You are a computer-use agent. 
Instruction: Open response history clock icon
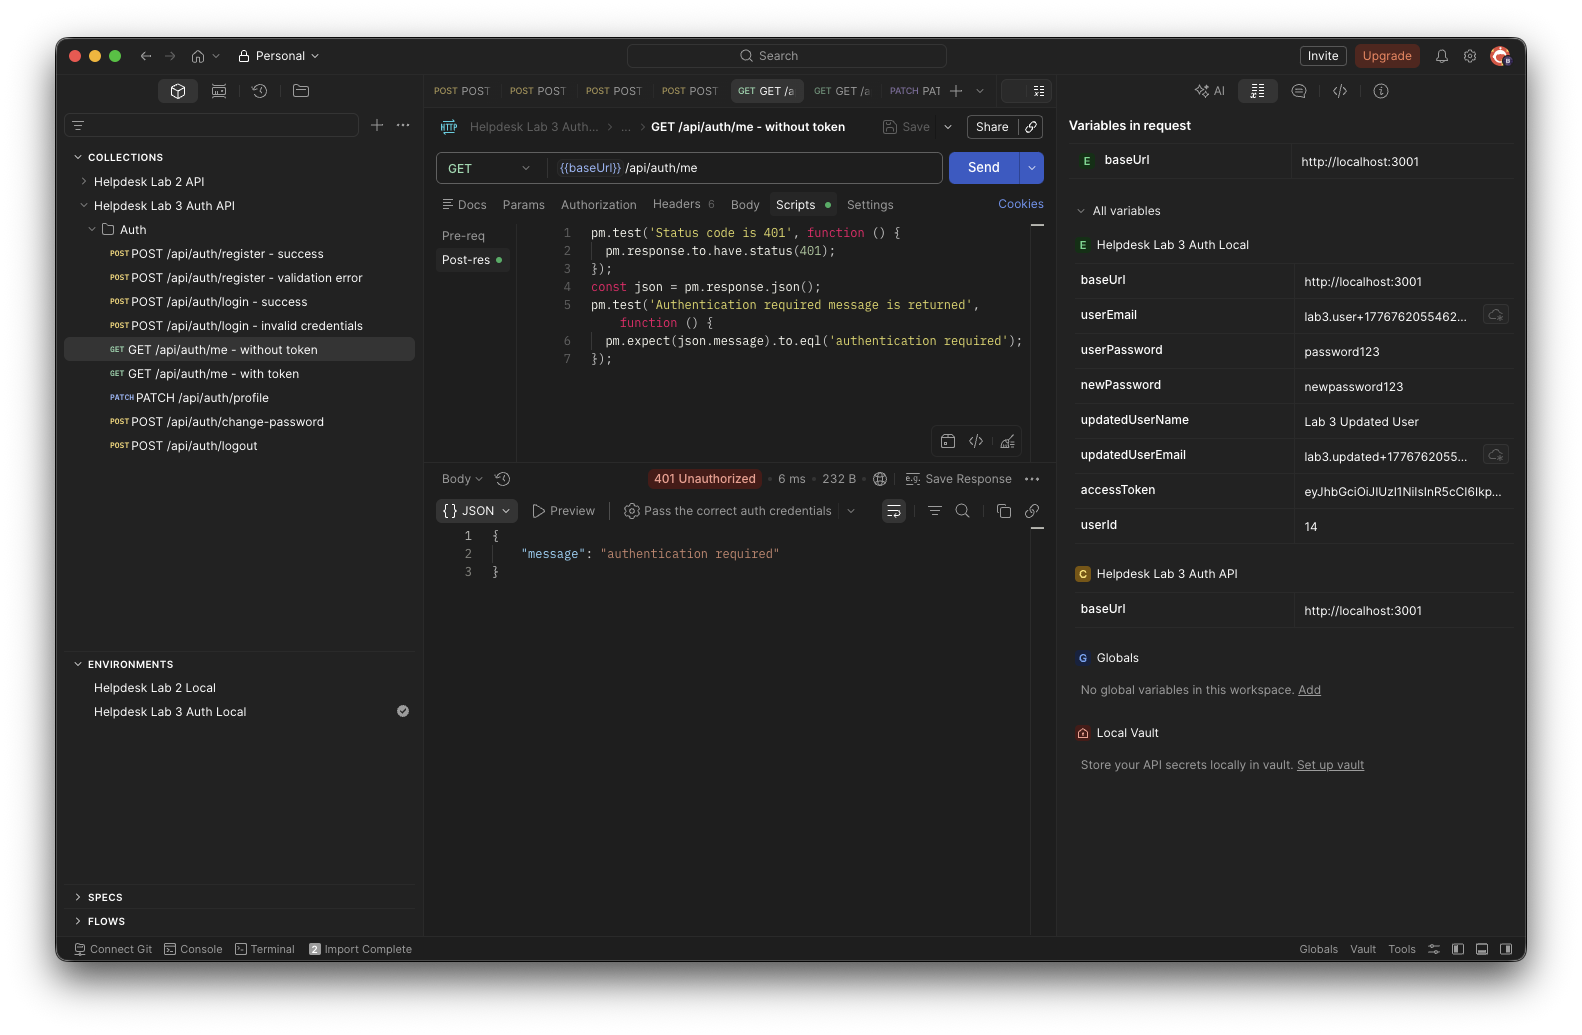tap(503, 479)
